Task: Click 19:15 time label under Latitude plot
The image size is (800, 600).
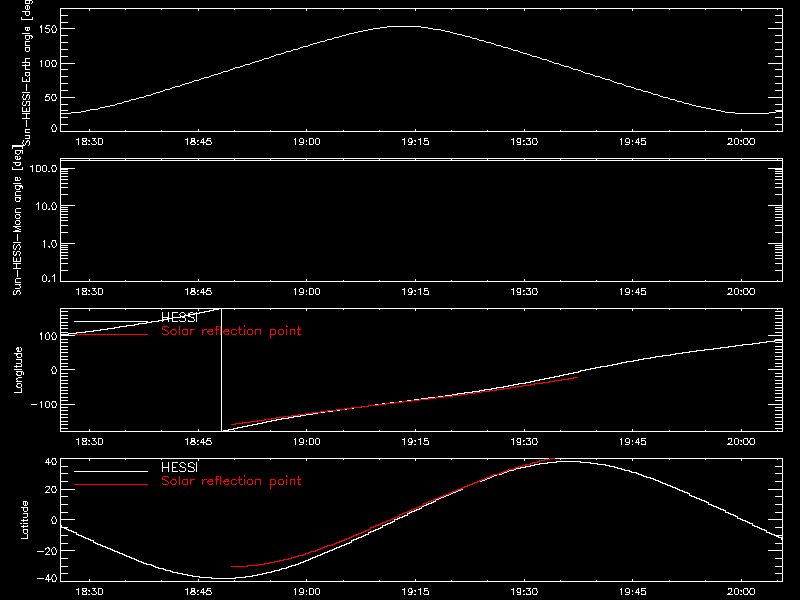Action: click(415, 592)
